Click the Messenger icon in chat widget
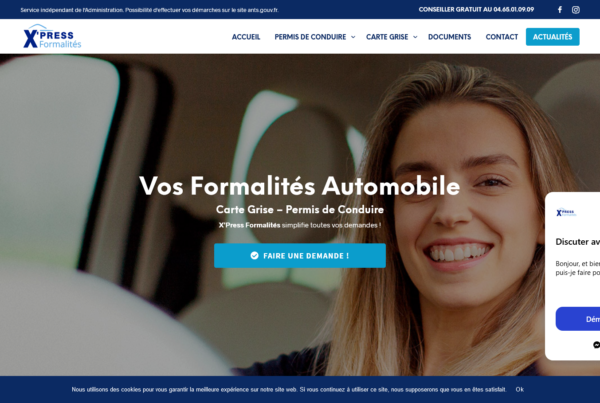This screenshot has height=403, width=600. (x=597, y=345)
